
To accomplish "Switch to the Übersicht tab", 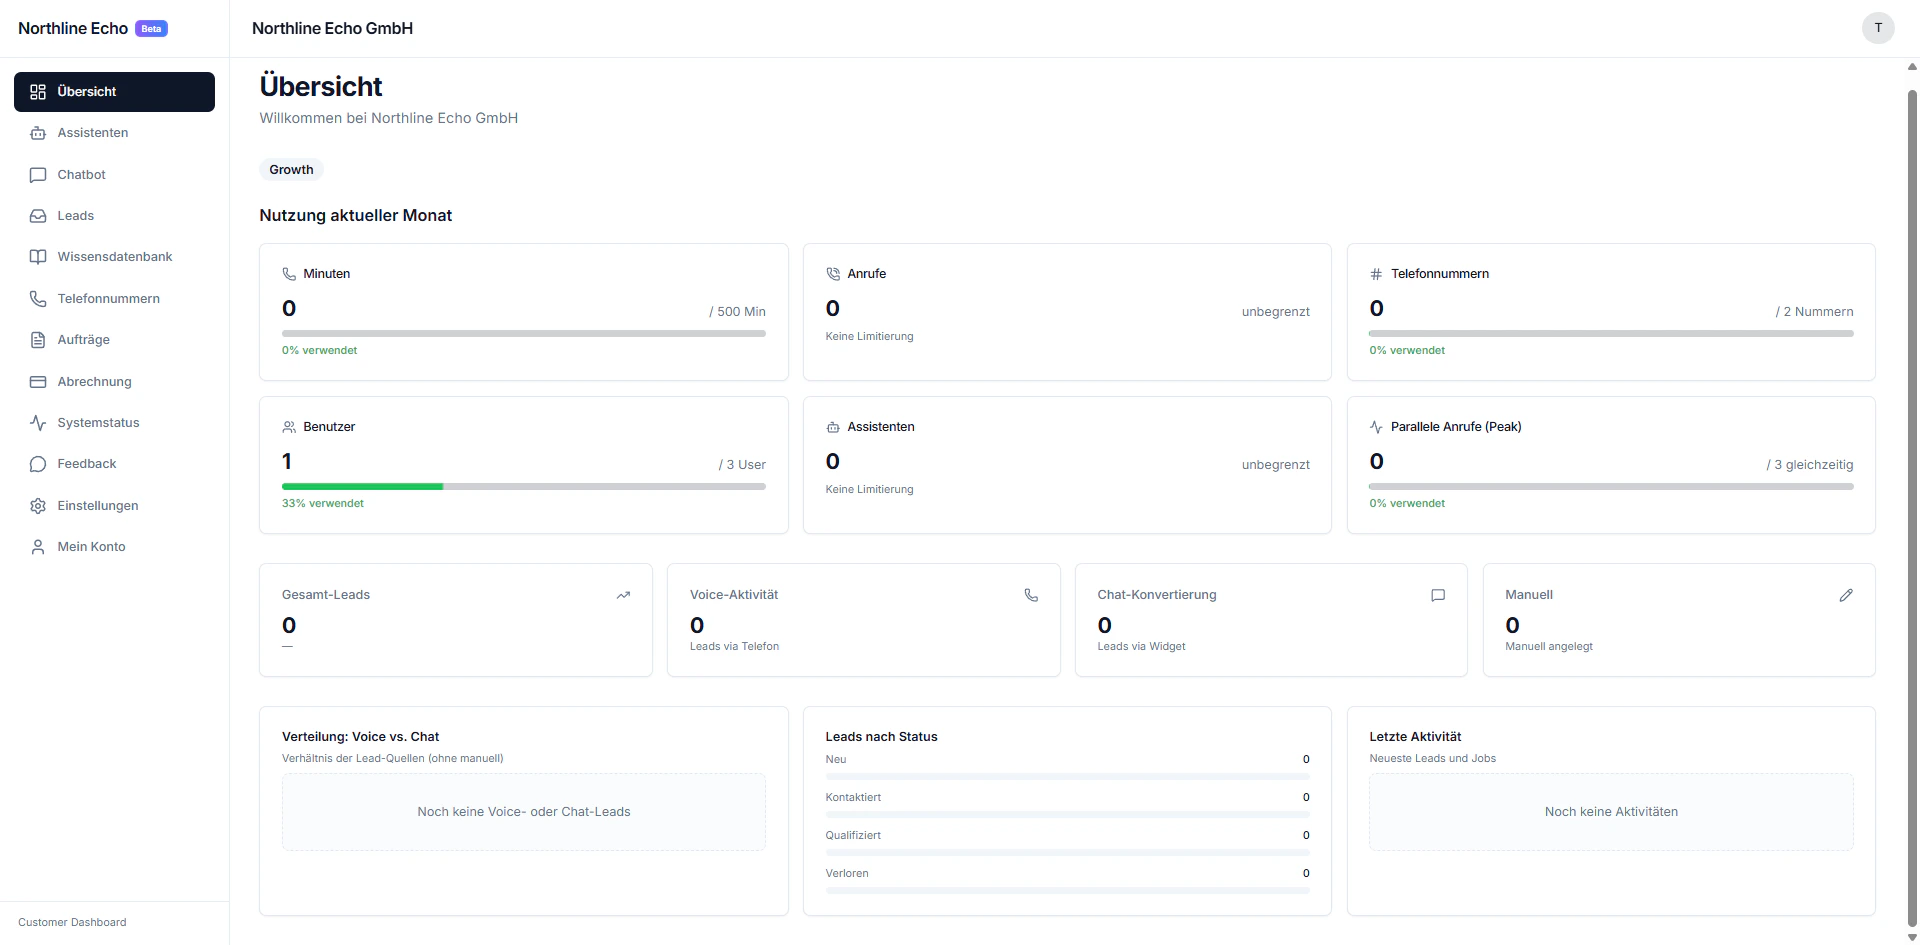I will 113,91.
